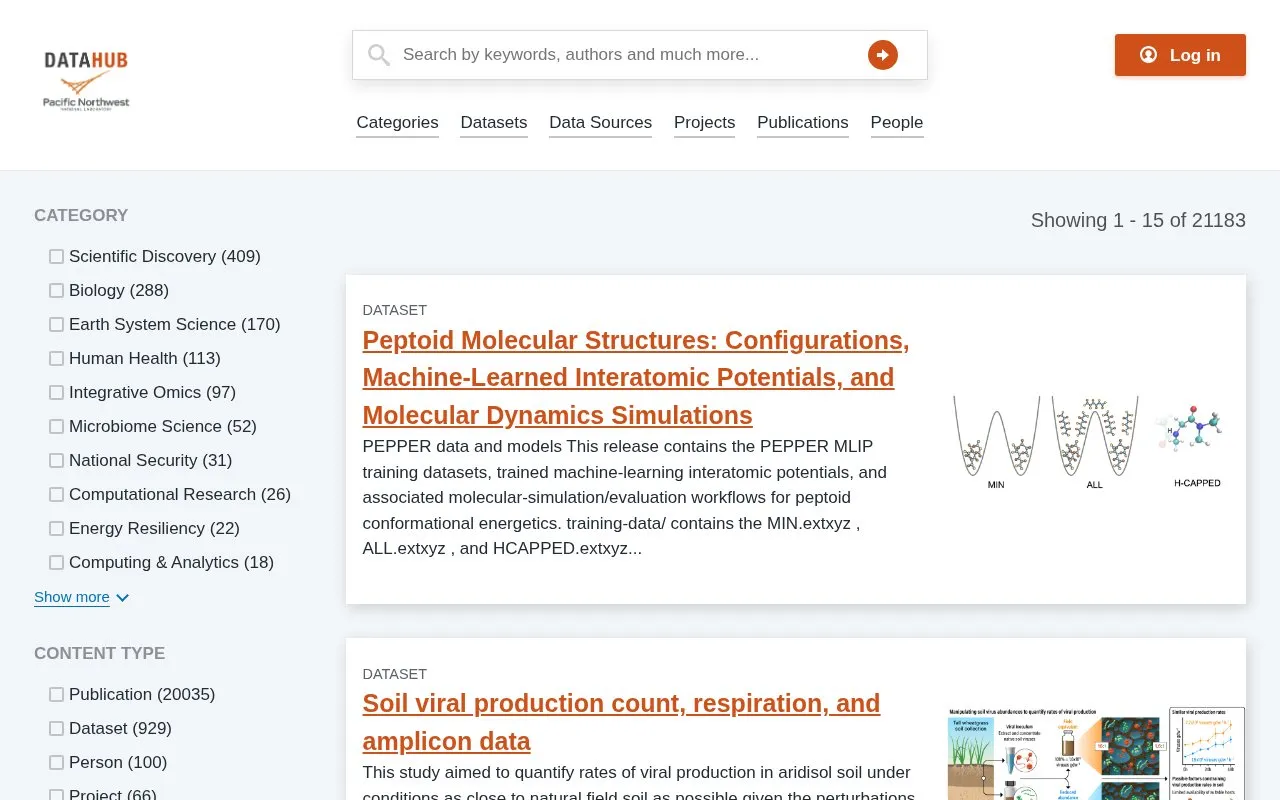This screenshot has height=800, width=1280.
Task: Tick Computing & Analytics (18) checkbox
Action: point(56,563)
